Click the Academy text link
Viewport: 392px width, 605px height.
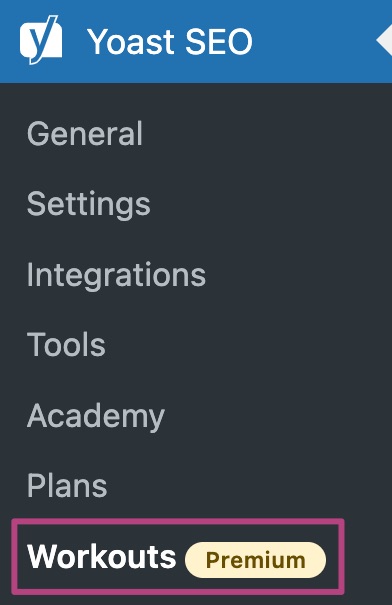tap(96, 417)
